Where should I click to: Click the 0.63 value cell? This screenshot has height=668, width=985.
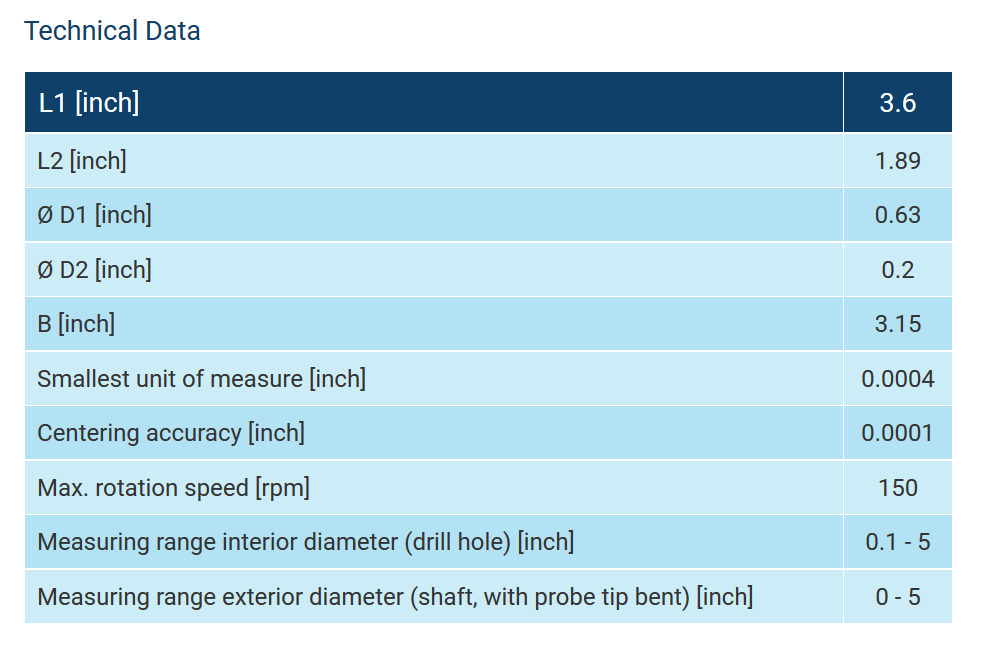tap(897, 215)
